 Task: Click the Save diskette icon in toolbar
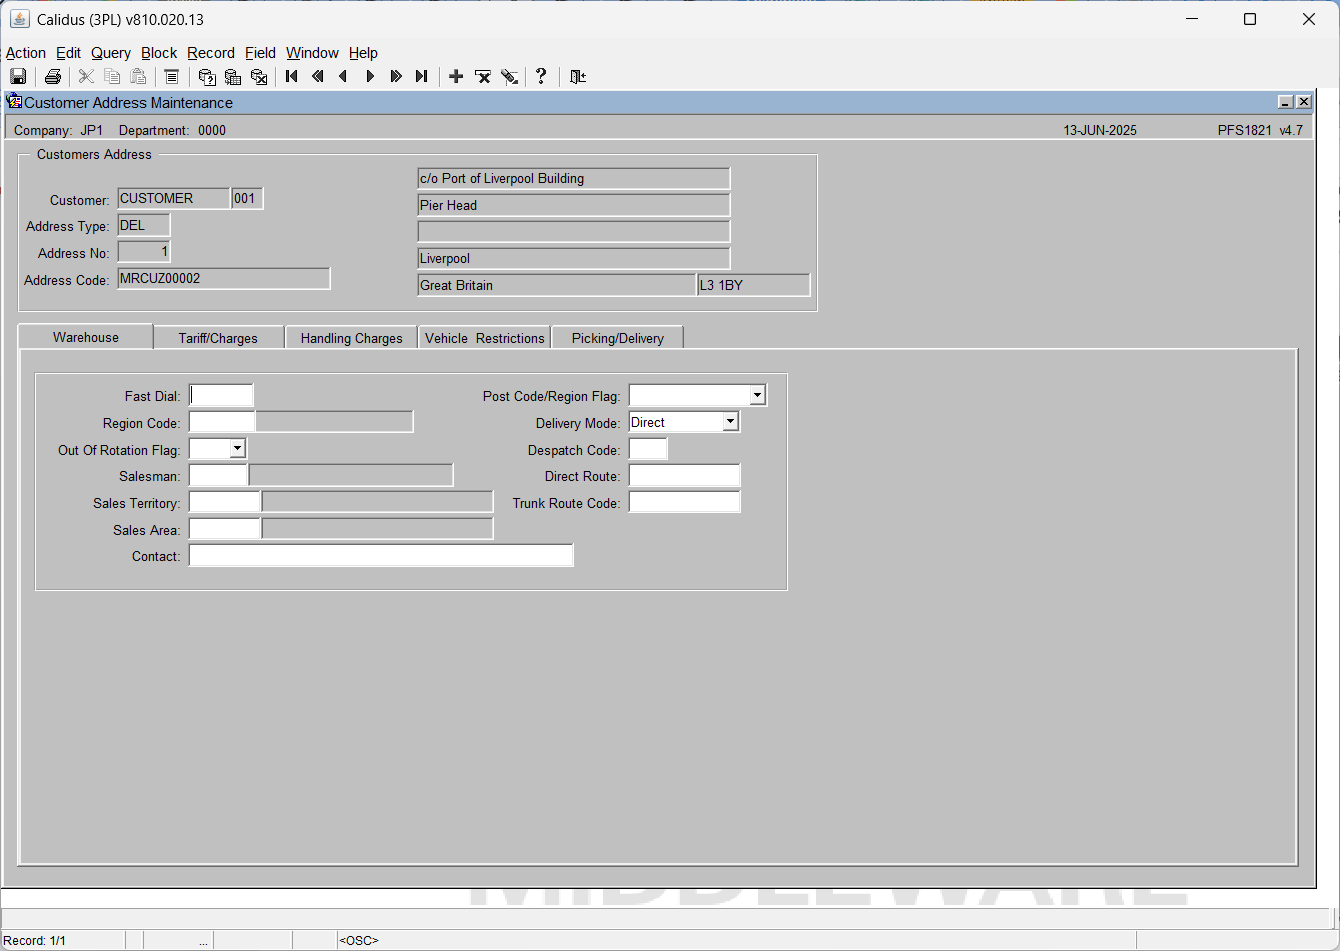click(x=18, y=77)
